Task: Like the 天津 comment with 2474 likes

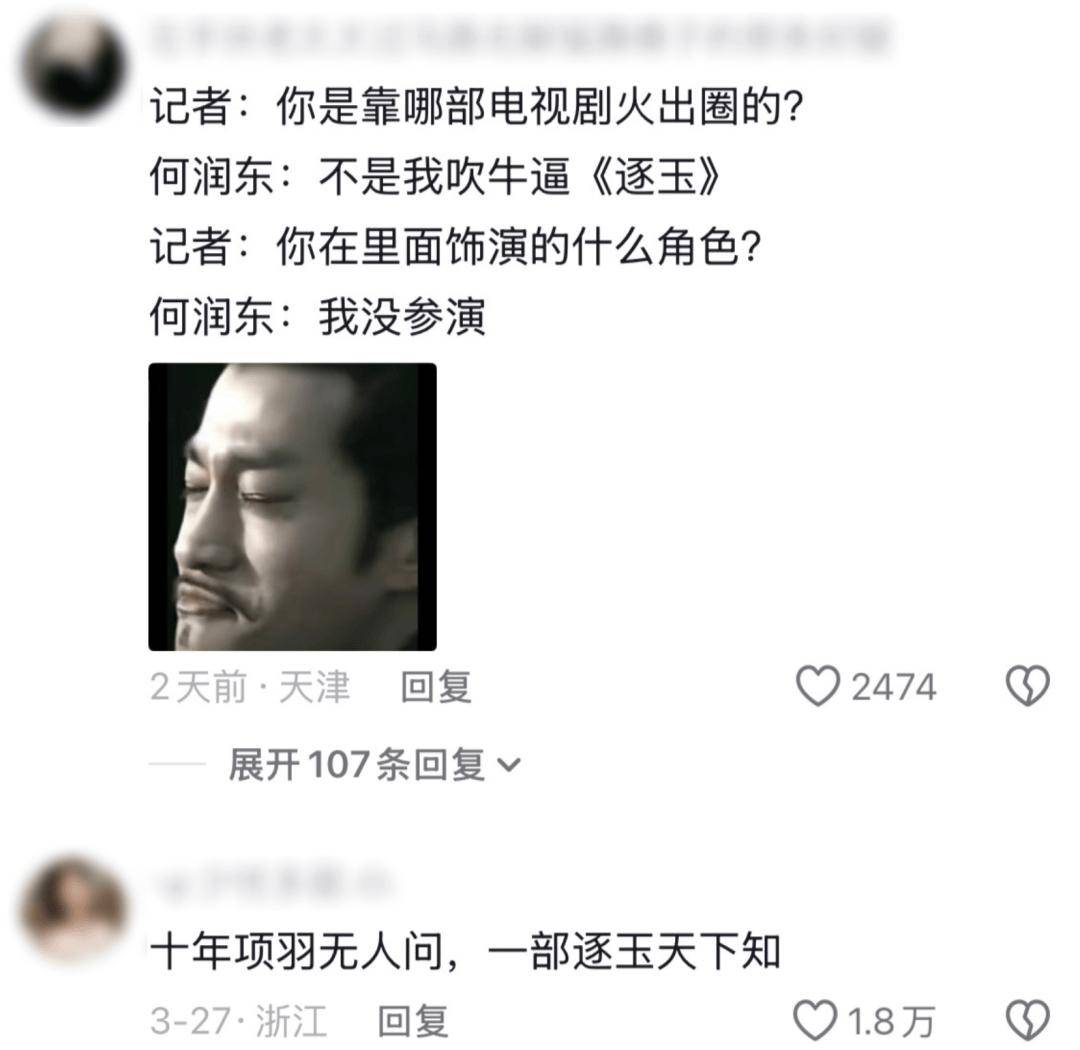Action: tap(818, 686)
